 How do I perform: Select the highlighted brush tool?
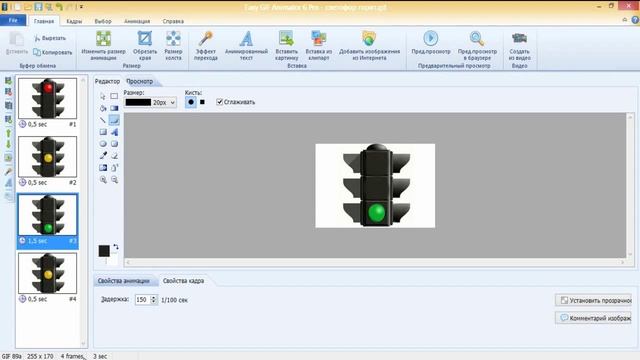[114, 120]
